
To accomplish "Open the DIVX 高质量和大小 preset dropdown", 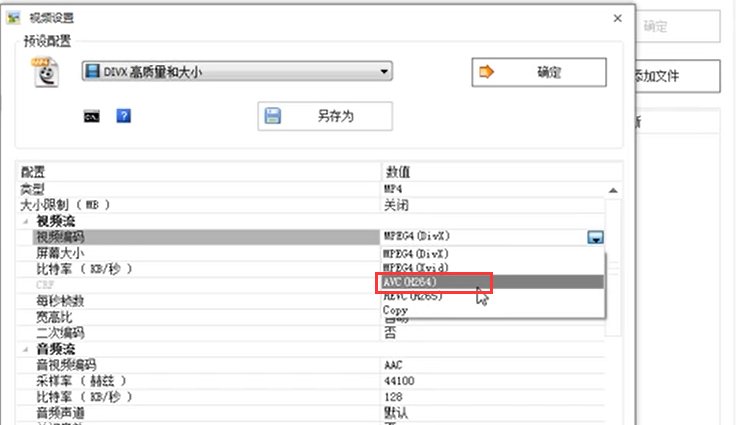I will click(236, 72).
